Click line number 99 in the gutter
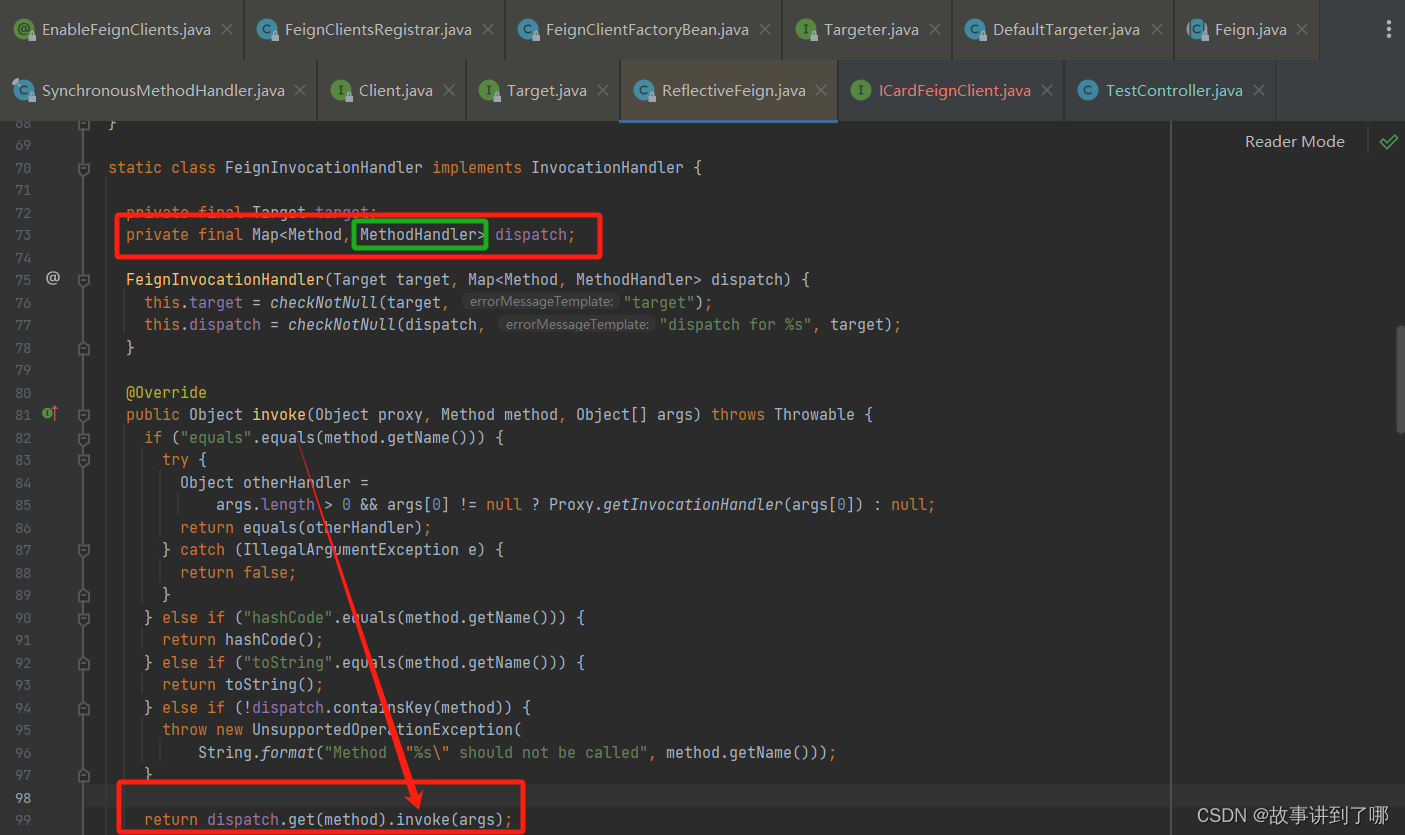The height and width of the screenshot is (835, 1405). (x=22, y=820)
